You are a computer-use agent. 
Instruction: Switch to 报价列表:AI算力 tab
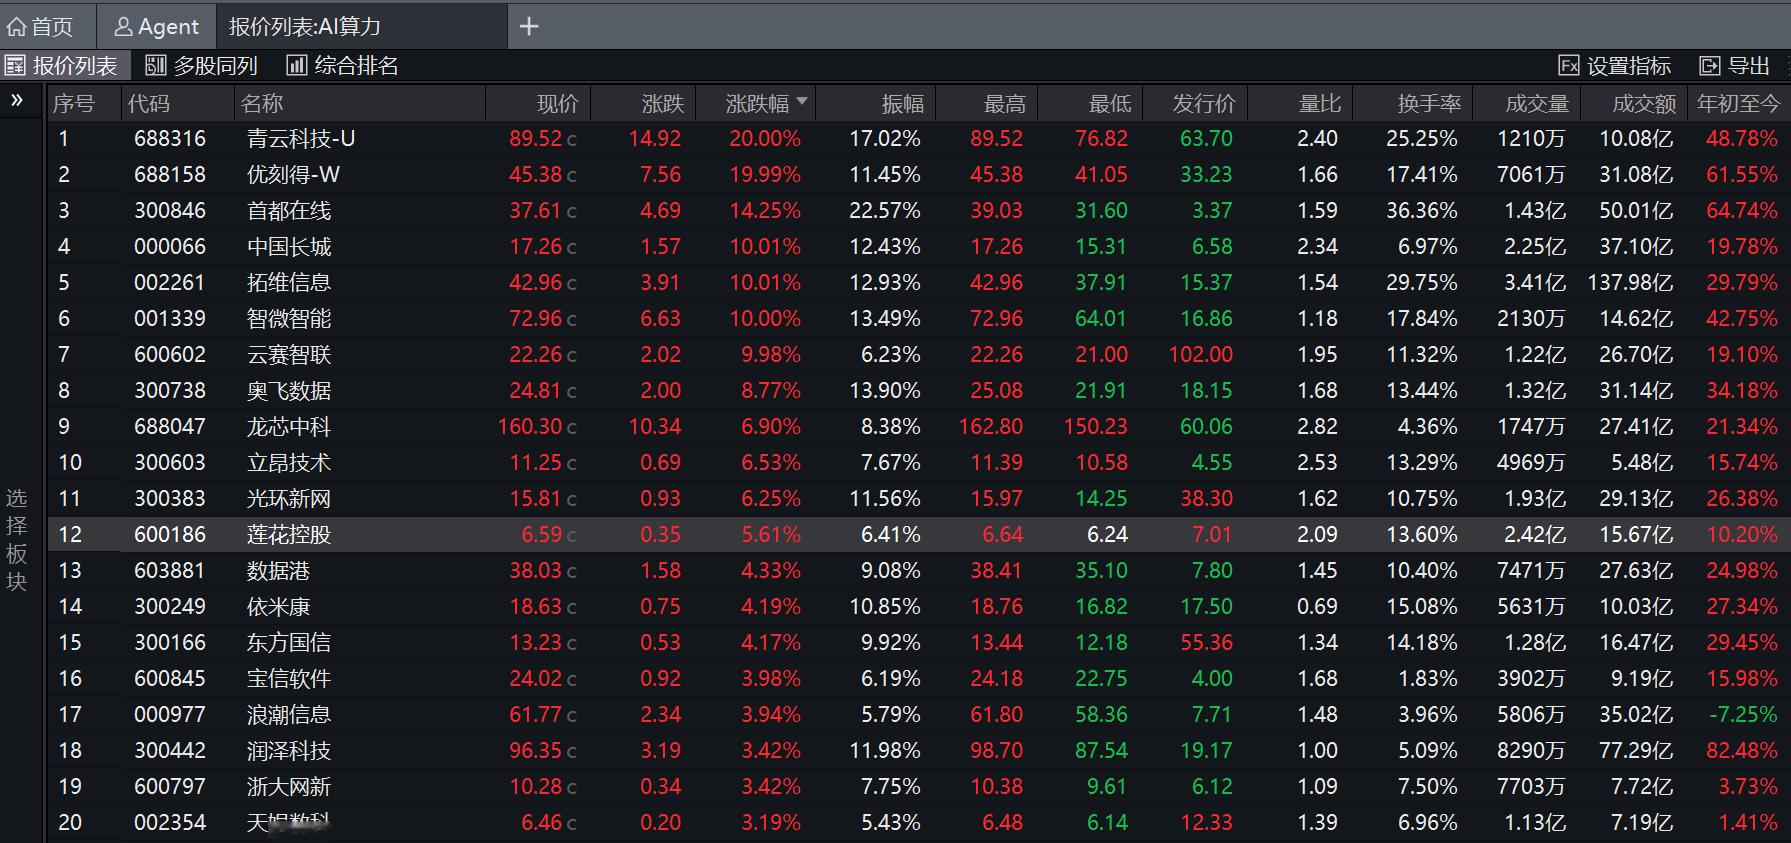pos(305,27)
